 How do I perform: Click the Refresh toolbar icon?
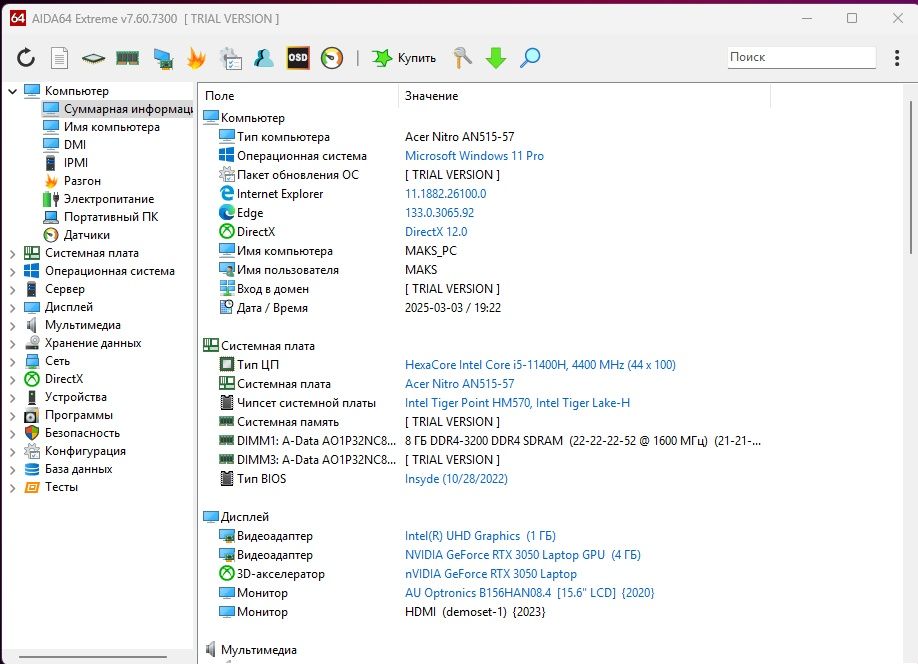(26, 57)
